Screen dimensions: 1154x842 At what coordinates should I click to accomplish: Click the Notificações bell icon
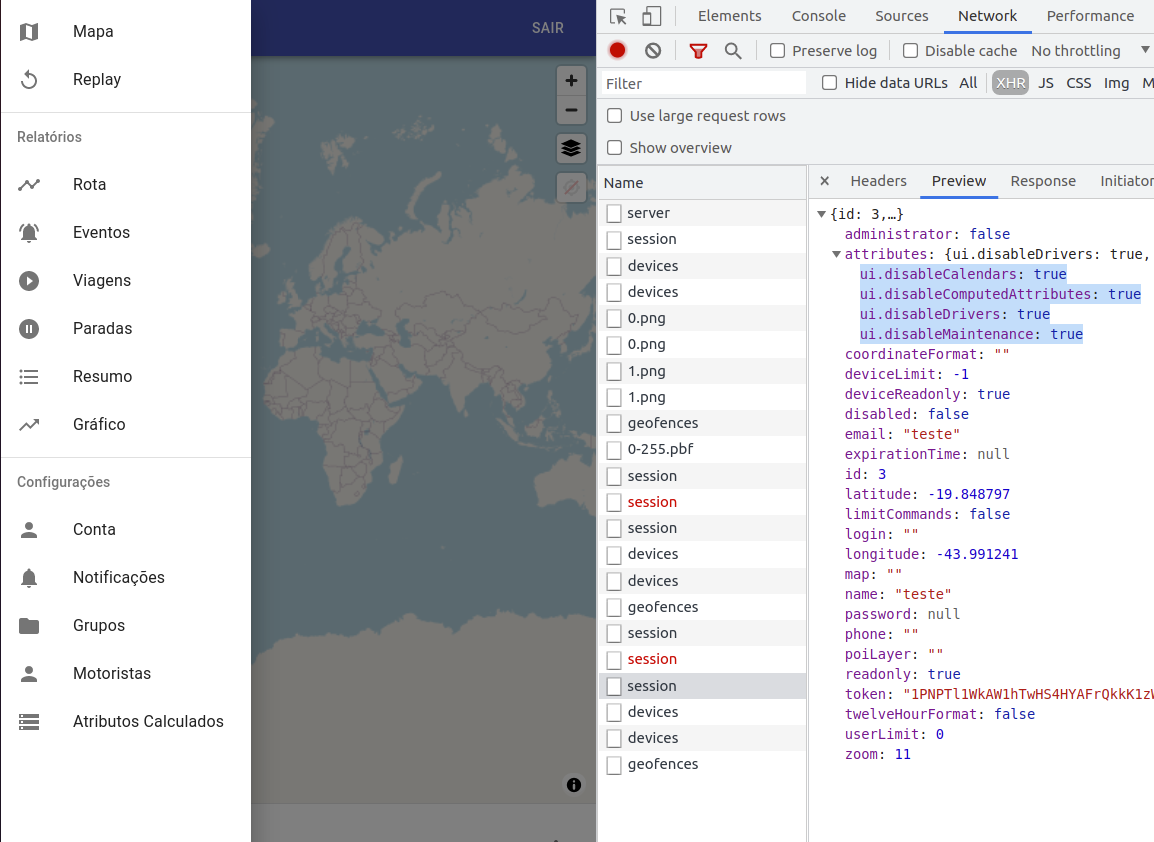pyautogui.click(x=28, y=577)
